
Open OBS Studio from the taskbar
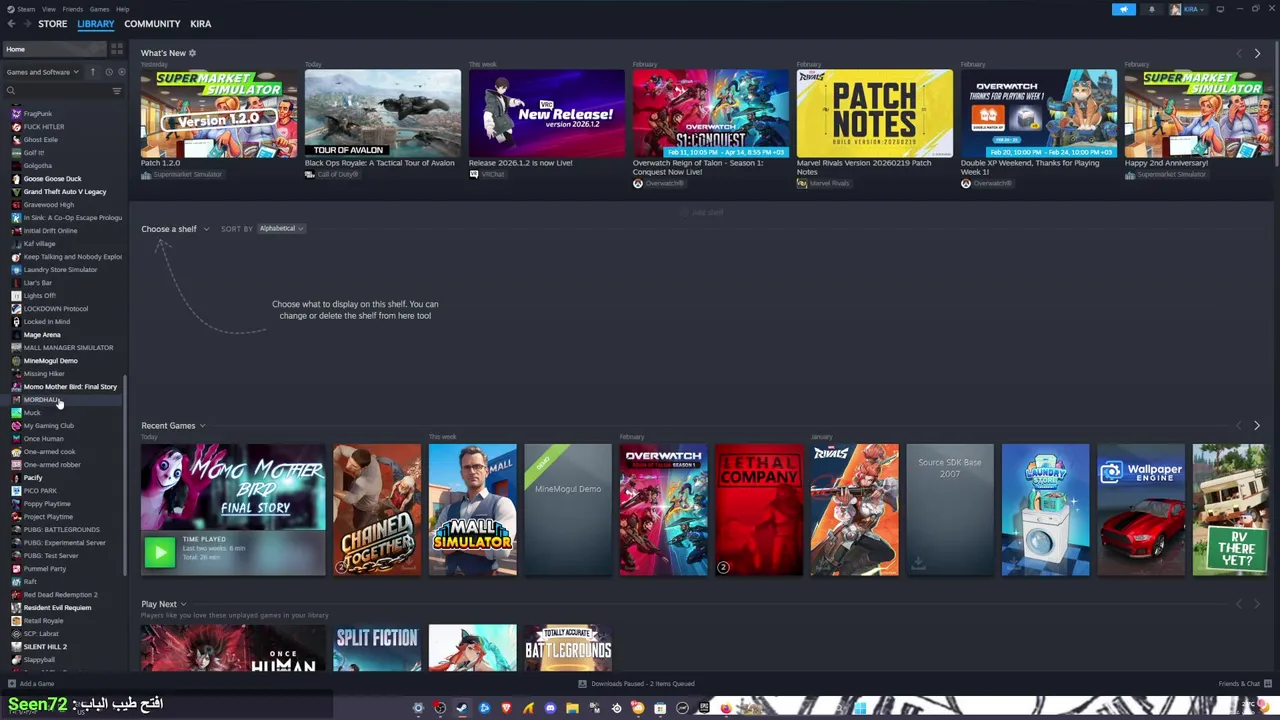(440, 708)
